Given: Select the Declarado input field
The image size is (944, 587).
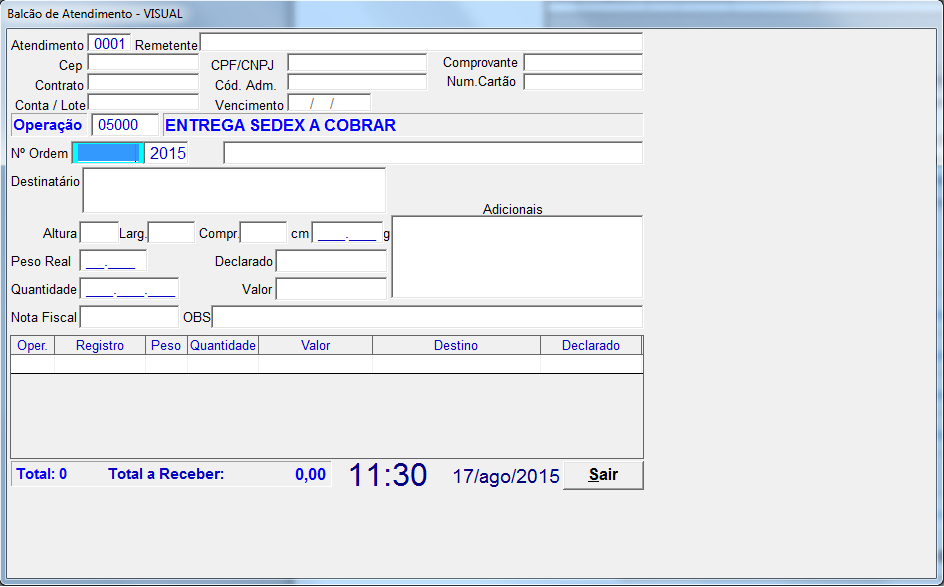Looking at the screenshot, I should click(331, 261).
